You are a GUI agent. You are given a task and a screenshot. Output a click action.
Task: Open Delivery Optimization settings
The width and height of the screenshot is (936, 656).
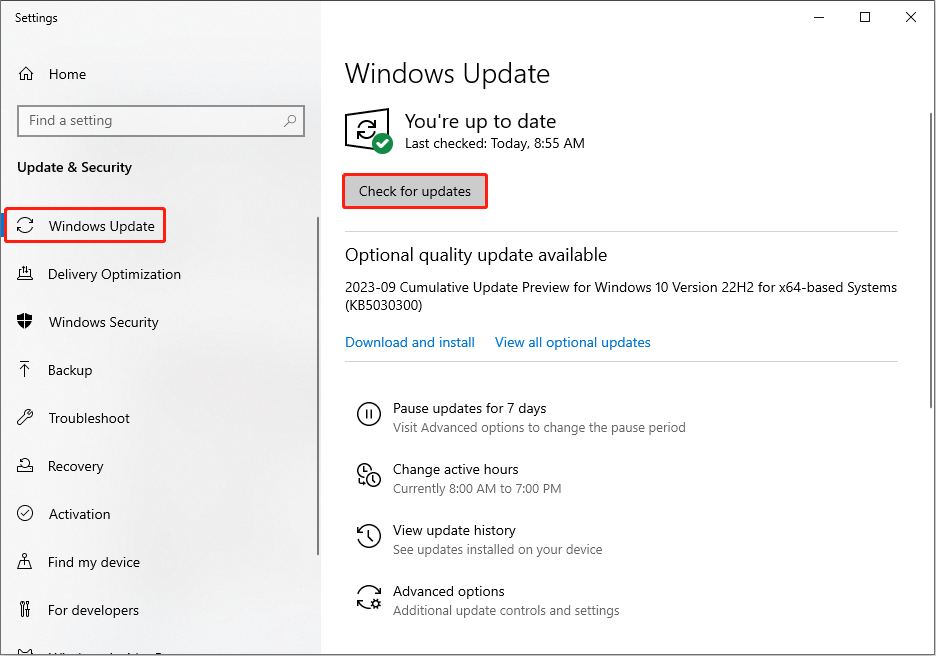pyautogui.click(x=114, y=274)
